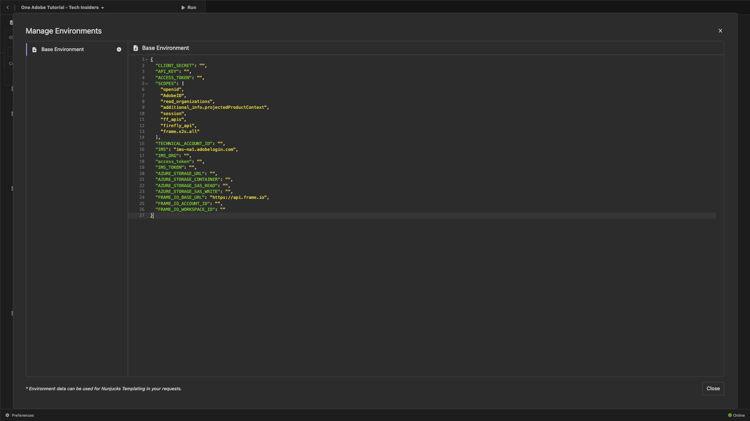Click the closing brace on line 27
The image size is (750, 421).
[x=152, y=216]
